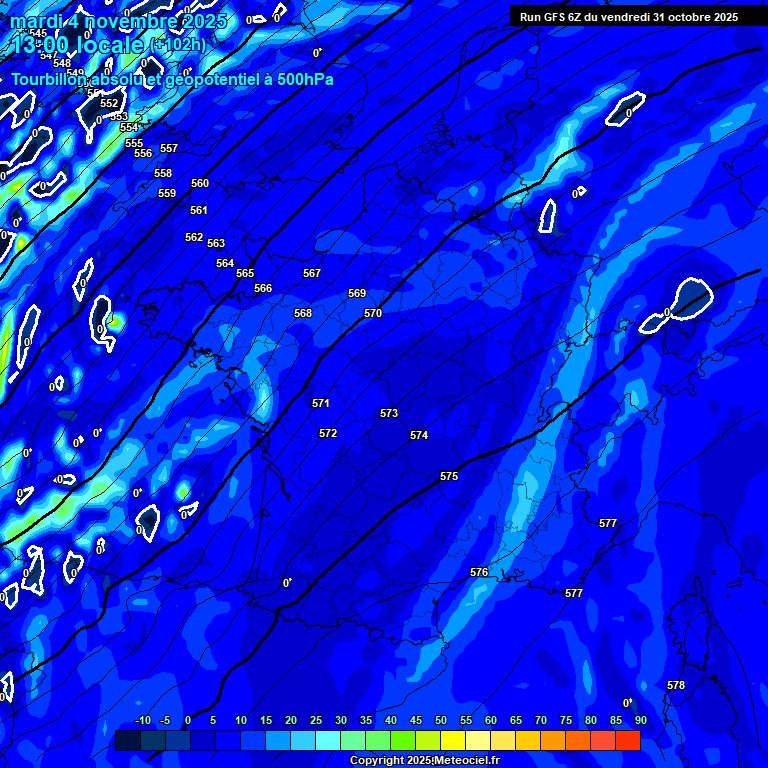Select the 'Tourbillon absolu et géopotentiel' subtitle
Screen dimensions: 768x768
172,79
